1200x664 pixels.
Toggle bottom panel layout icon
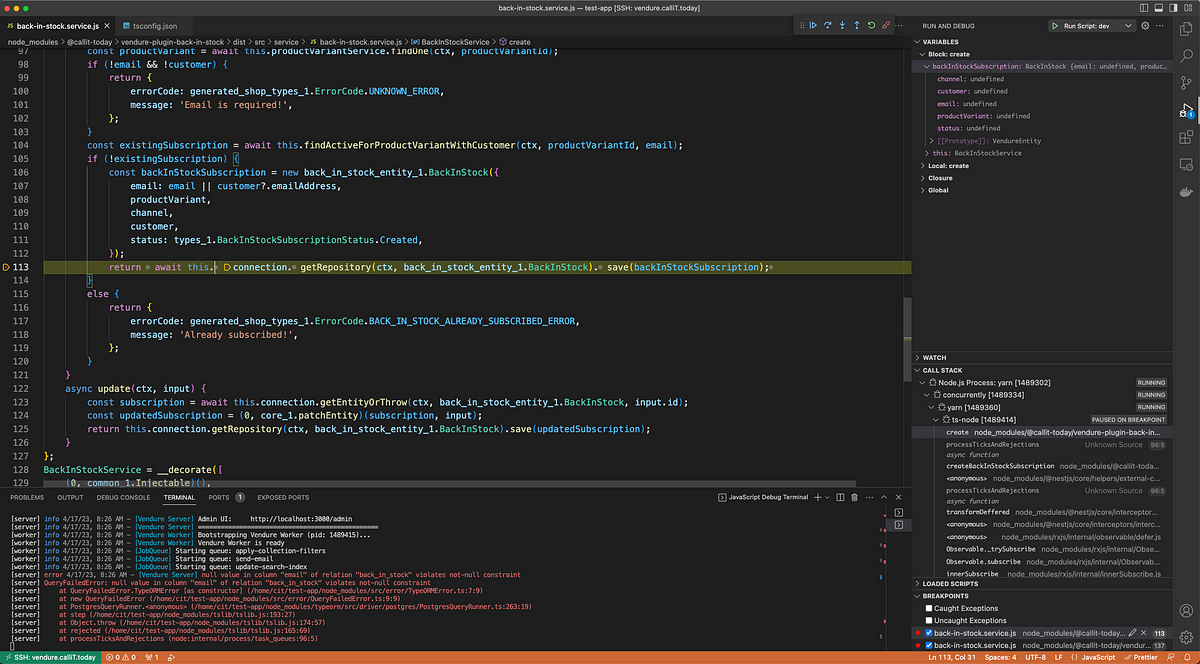tap(1161, 8)
